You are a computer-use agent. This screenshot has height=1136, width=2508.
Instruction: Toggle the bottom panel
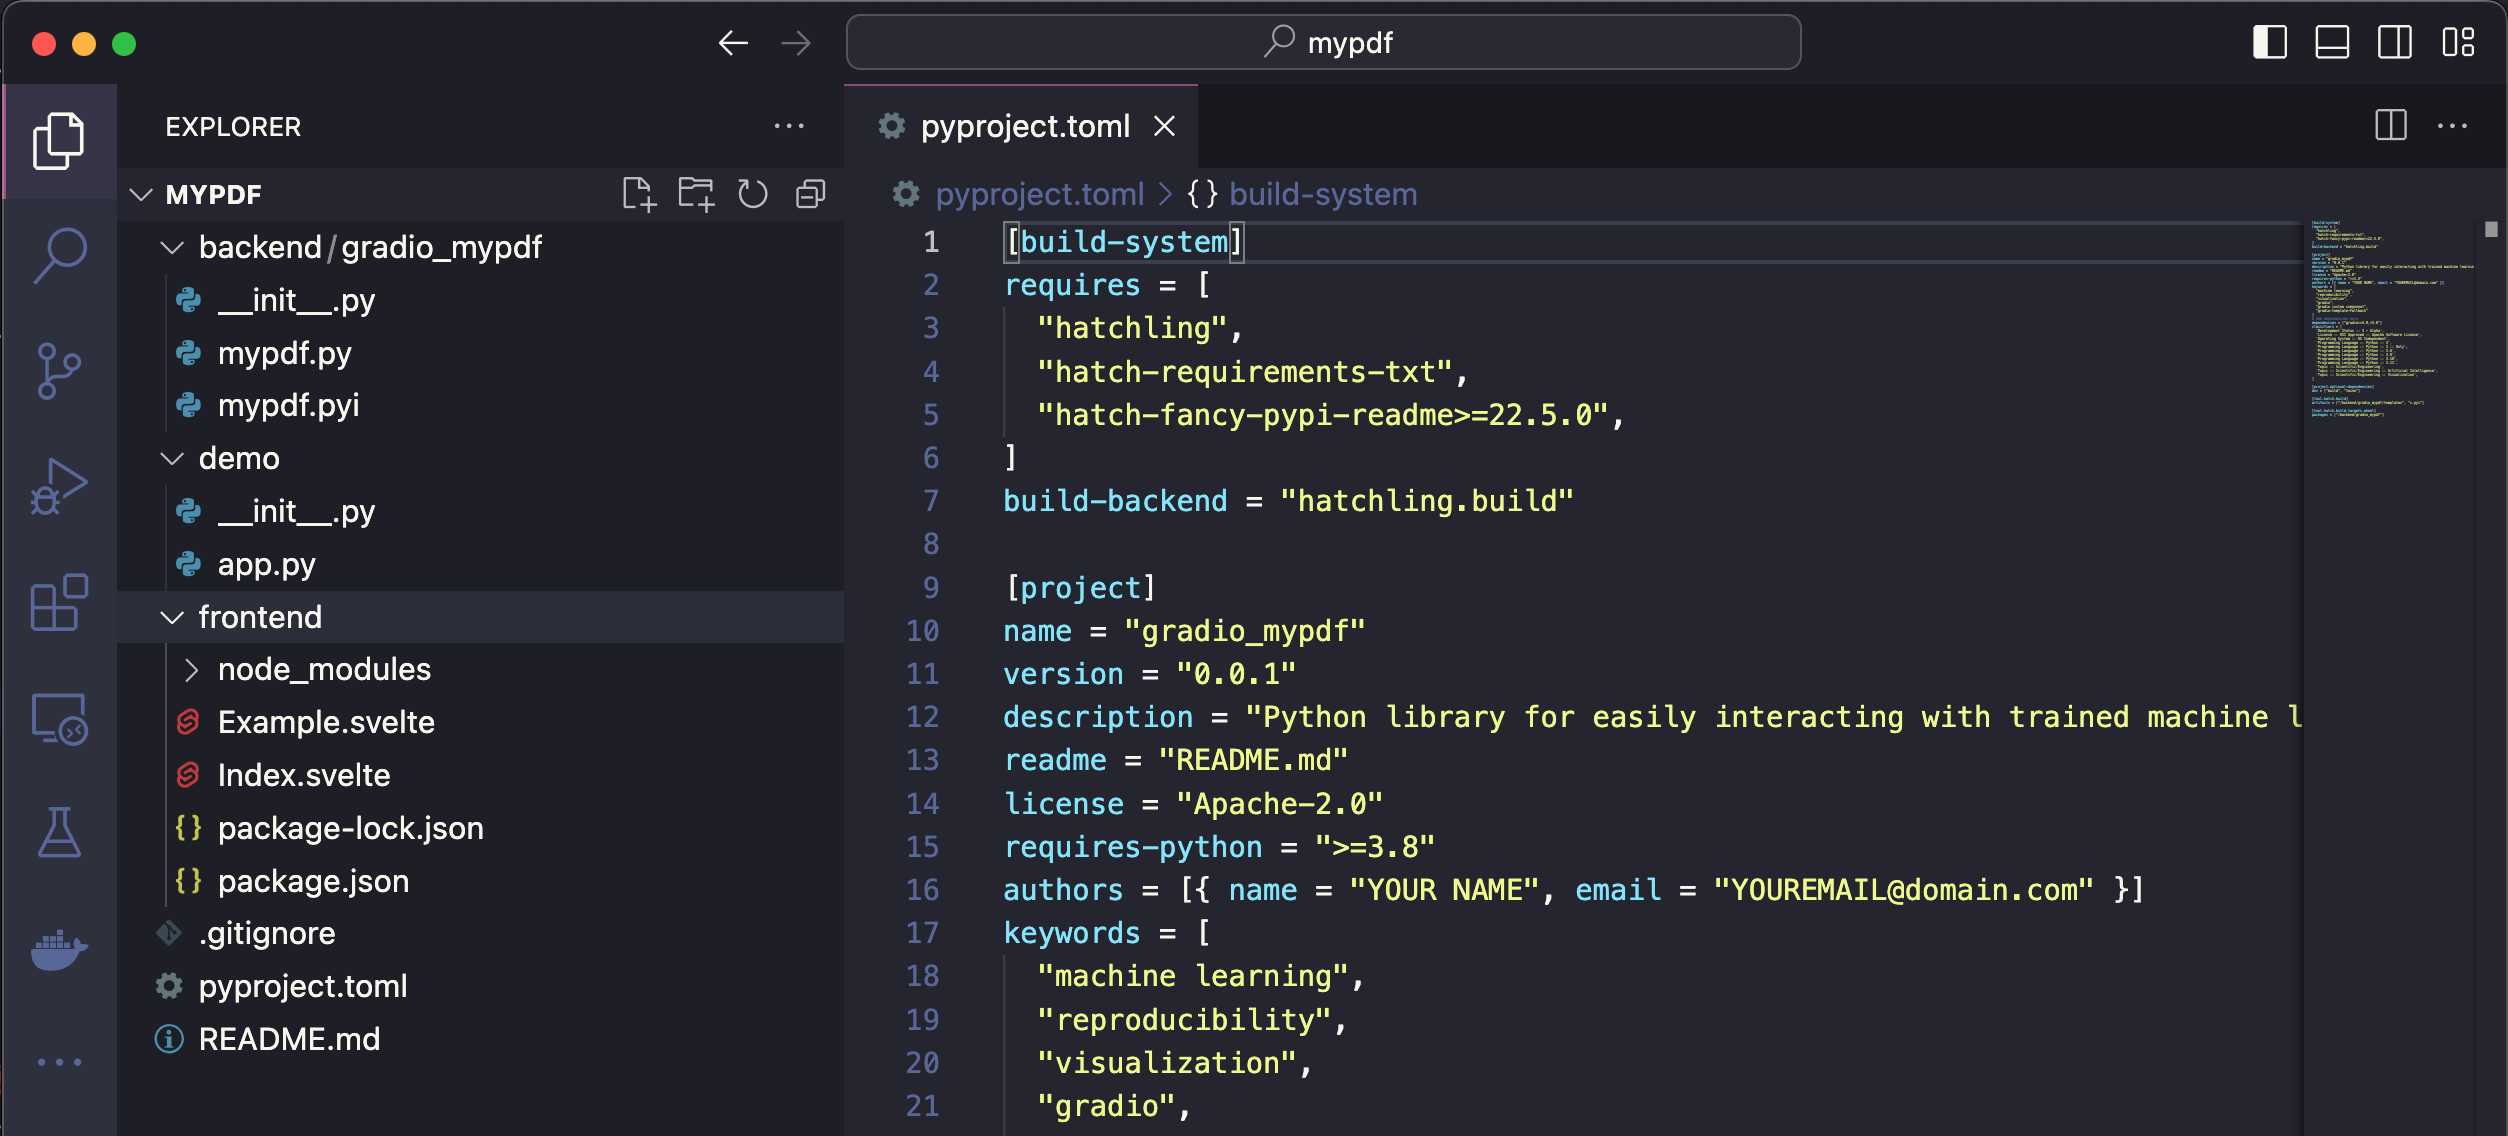coord(2332,42)
